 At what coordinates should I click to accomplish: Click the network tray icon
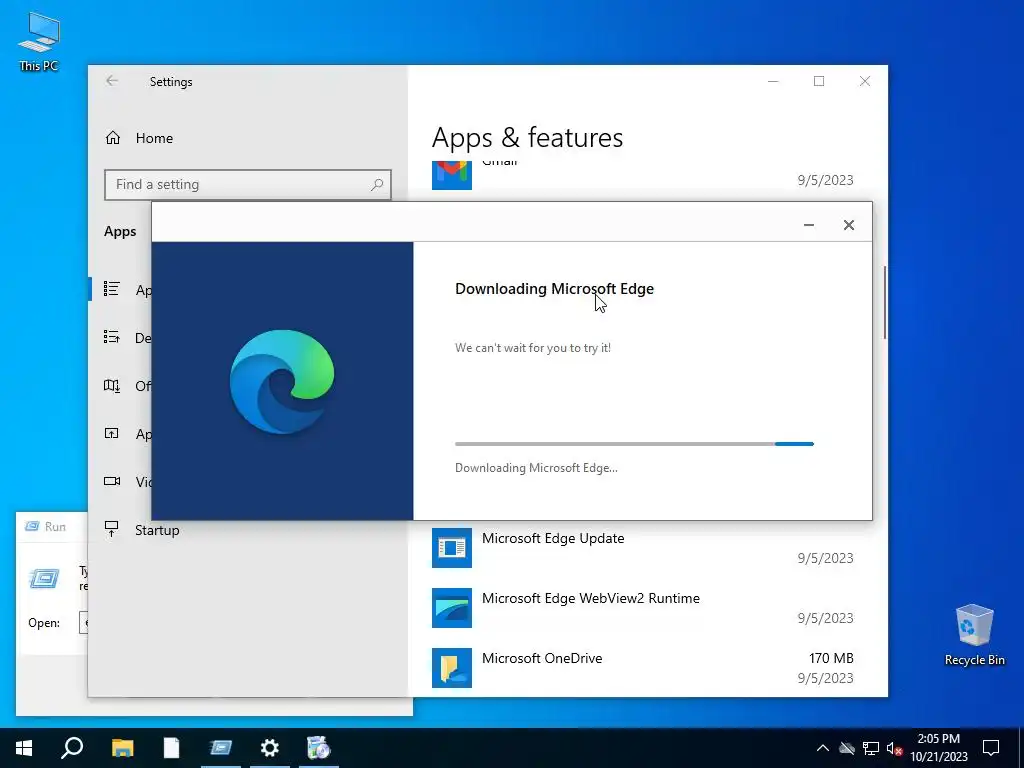[871, 748]
